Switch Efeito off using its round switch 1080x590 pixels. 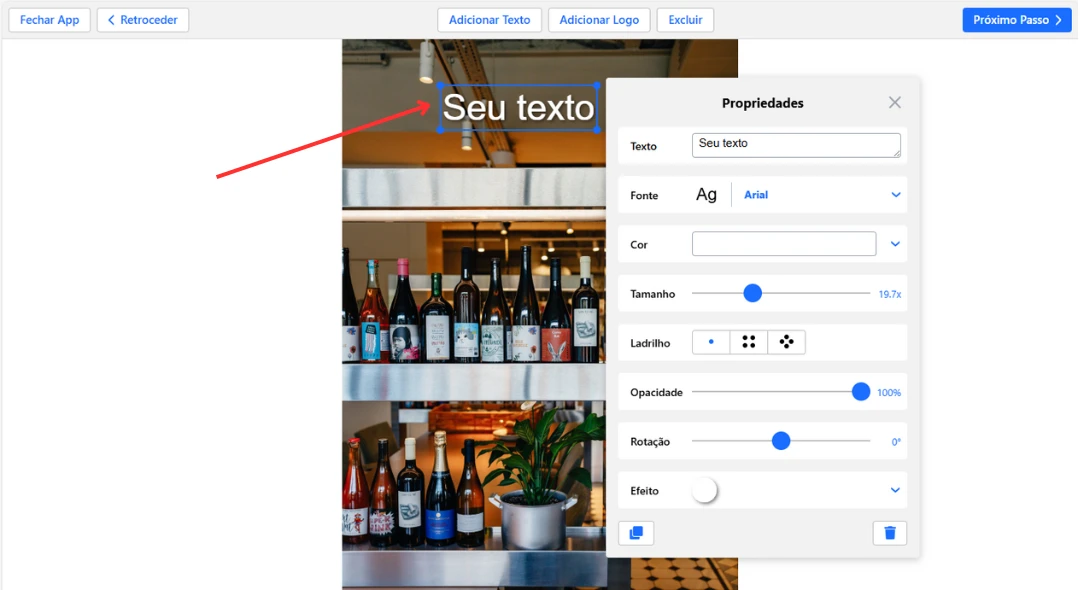705,490
